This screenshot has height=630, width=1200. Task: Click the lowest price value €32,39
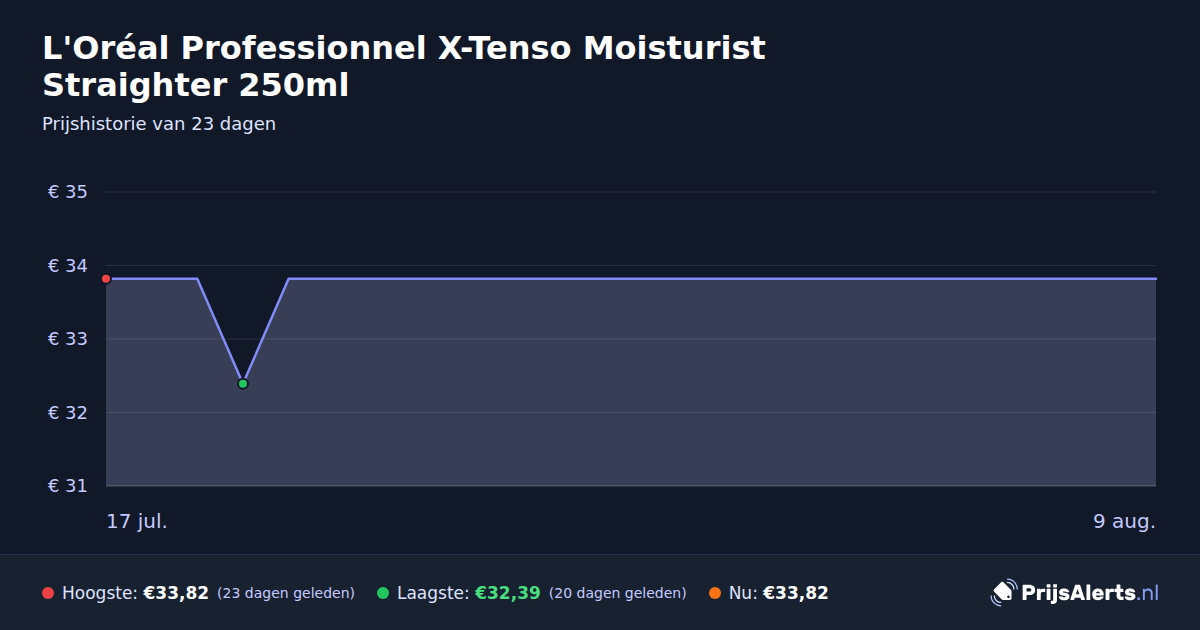[x=507, y=593]
